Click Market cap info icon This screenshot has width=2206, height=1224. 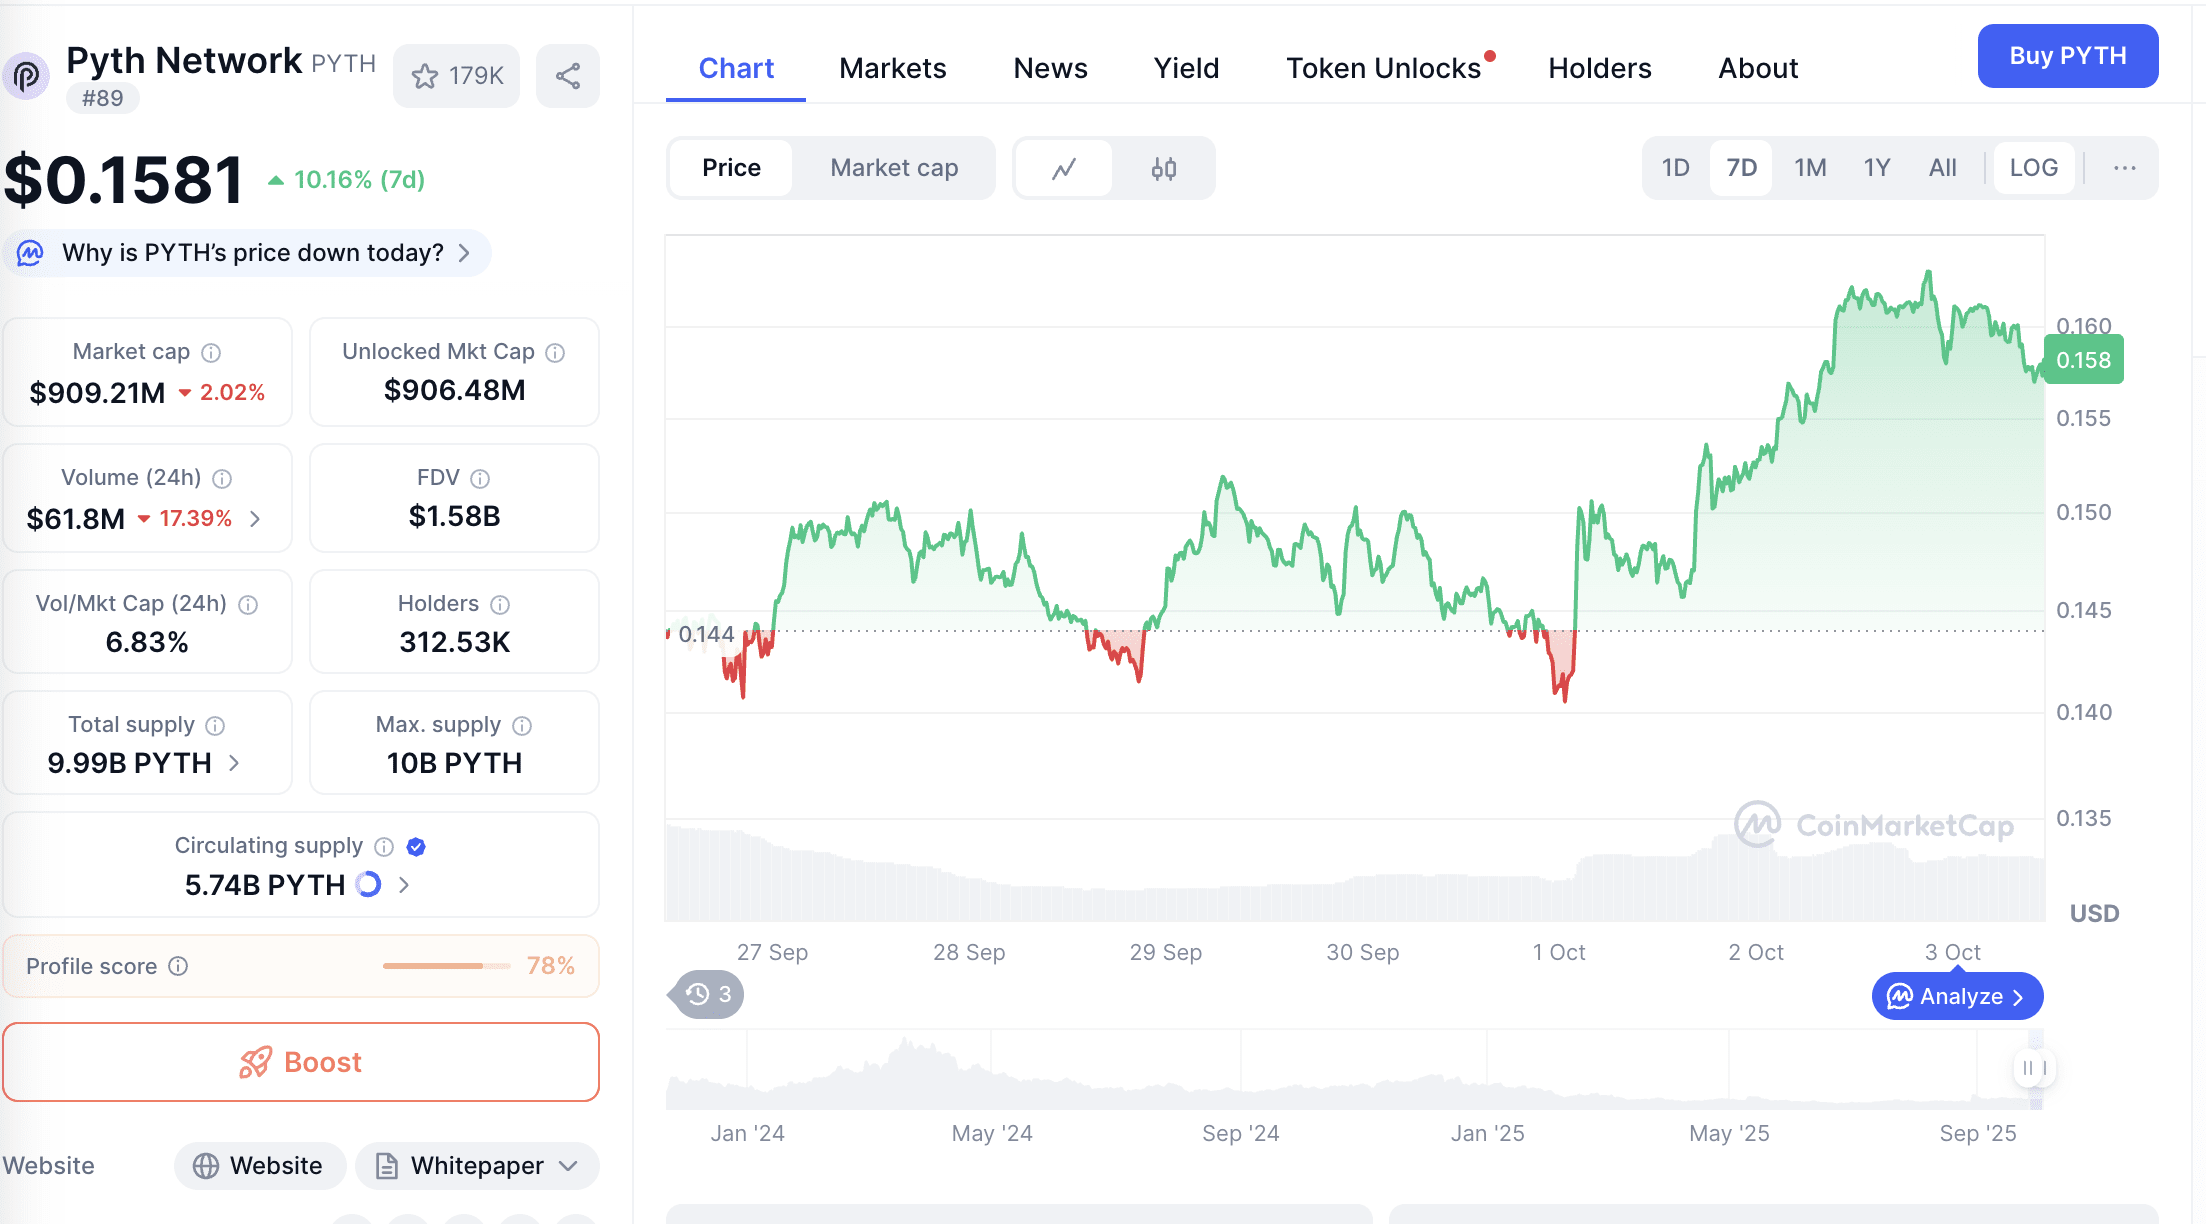pyautogui.click(x=211, y=353)
